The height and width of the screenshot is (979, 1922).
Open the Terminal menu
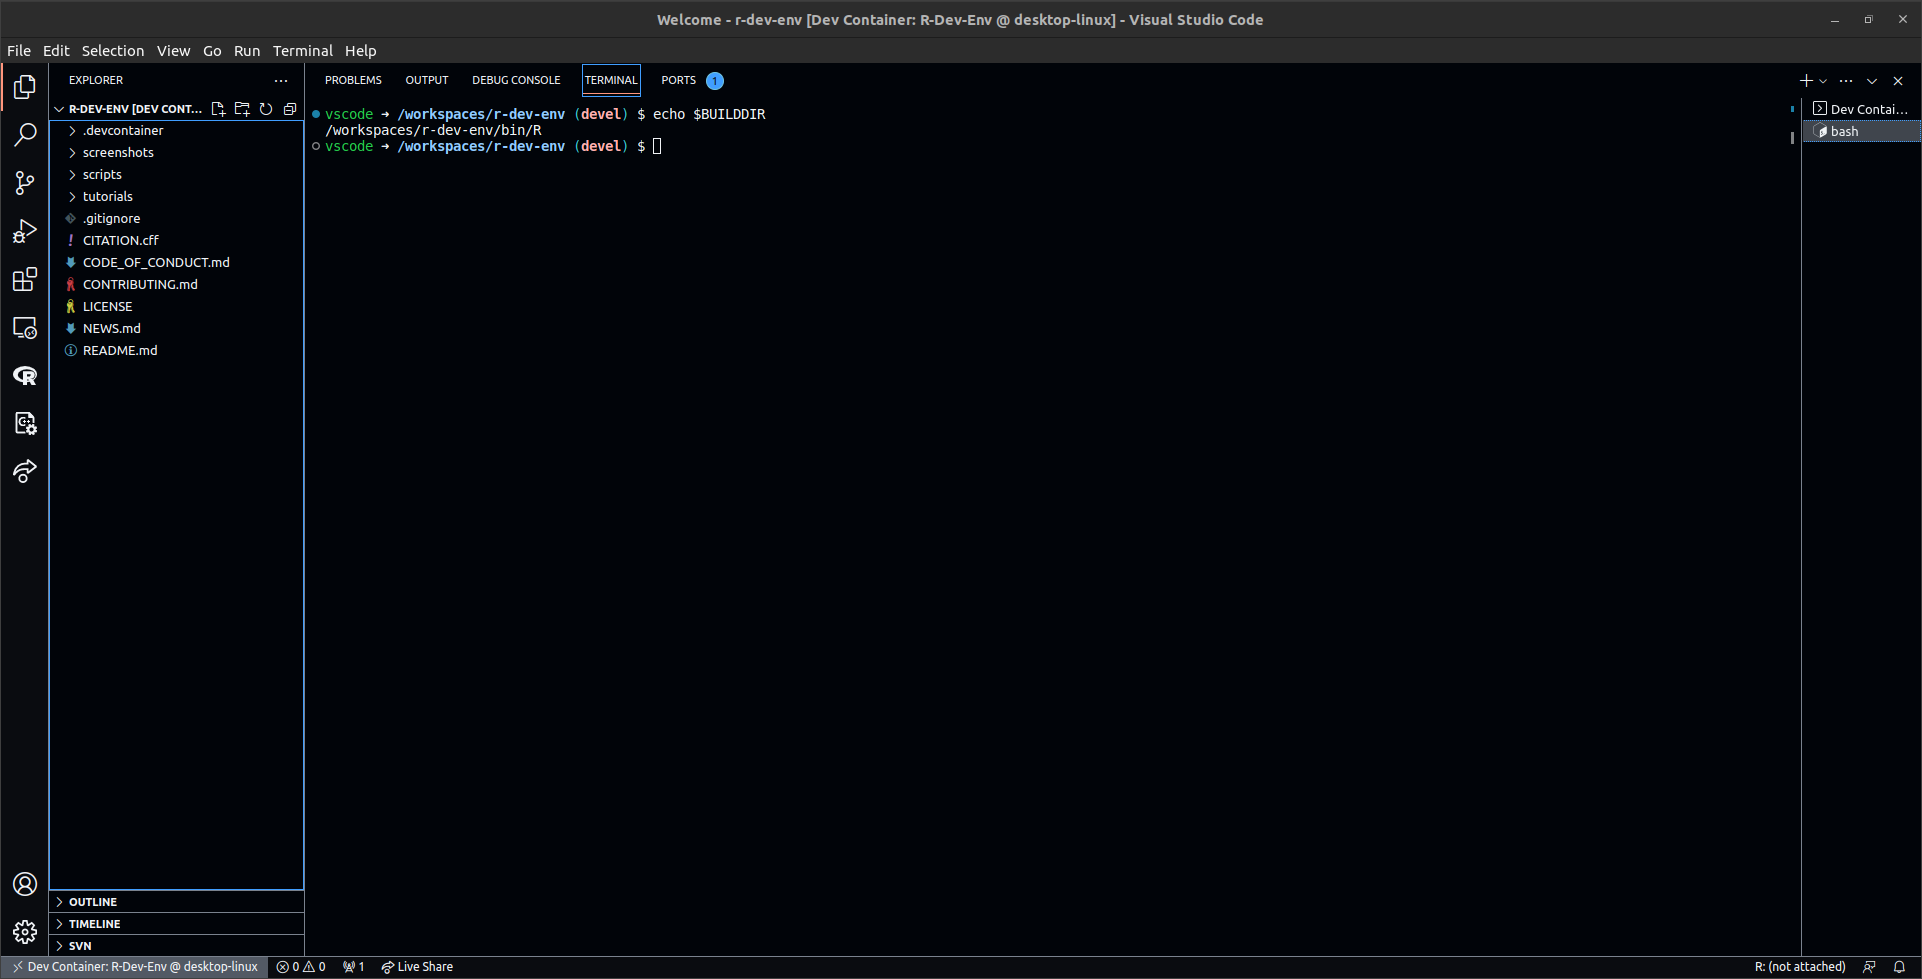pyautogui.click(x=303, y=51)
